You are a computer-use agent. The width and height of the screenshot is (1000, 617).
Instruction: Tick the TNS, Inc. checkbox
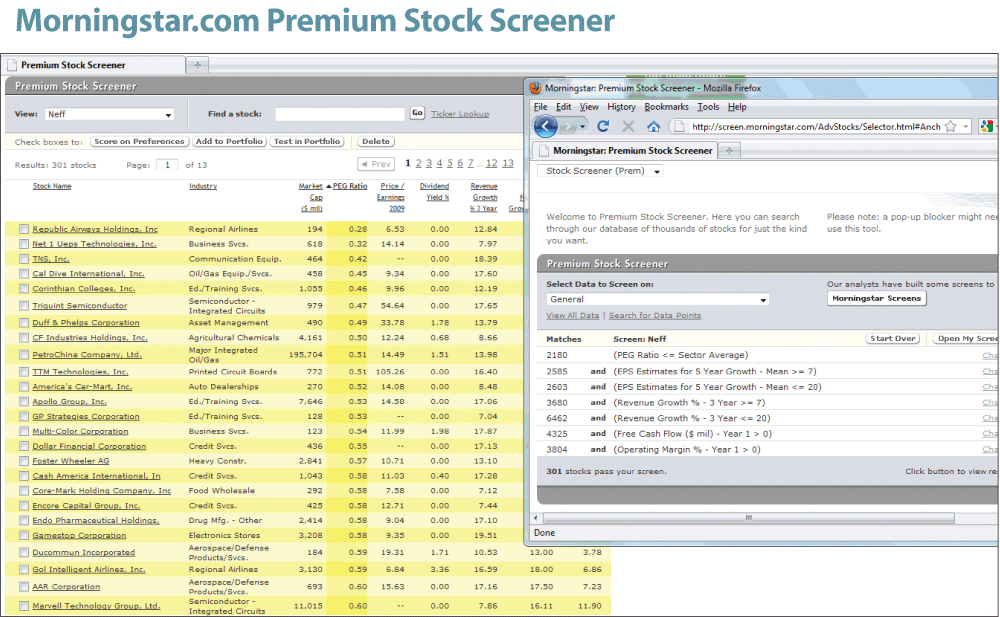click(x=24, y=259)
